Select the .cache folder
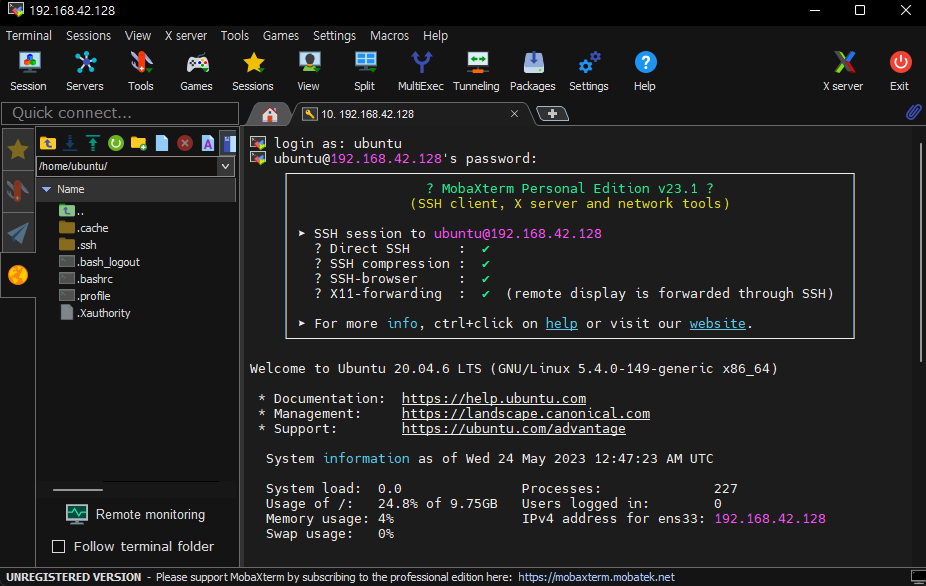The height and width of the screenshot is (586, 926). [83, 228]
